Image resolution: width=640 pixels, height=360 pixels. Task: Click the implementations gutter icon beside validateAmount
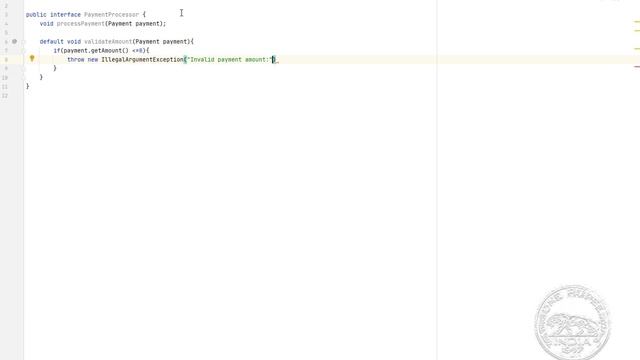(14, 41)
